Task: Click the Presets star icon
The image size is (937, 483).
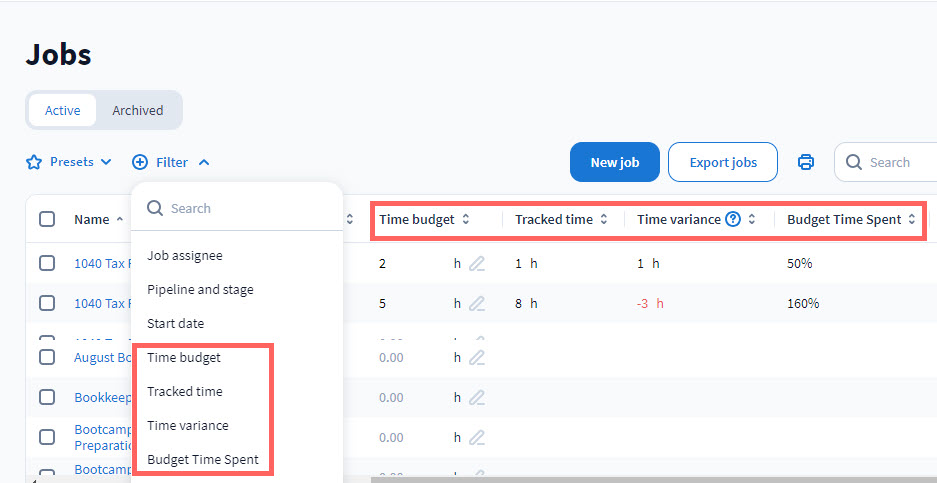Action: tap(34, 162)
